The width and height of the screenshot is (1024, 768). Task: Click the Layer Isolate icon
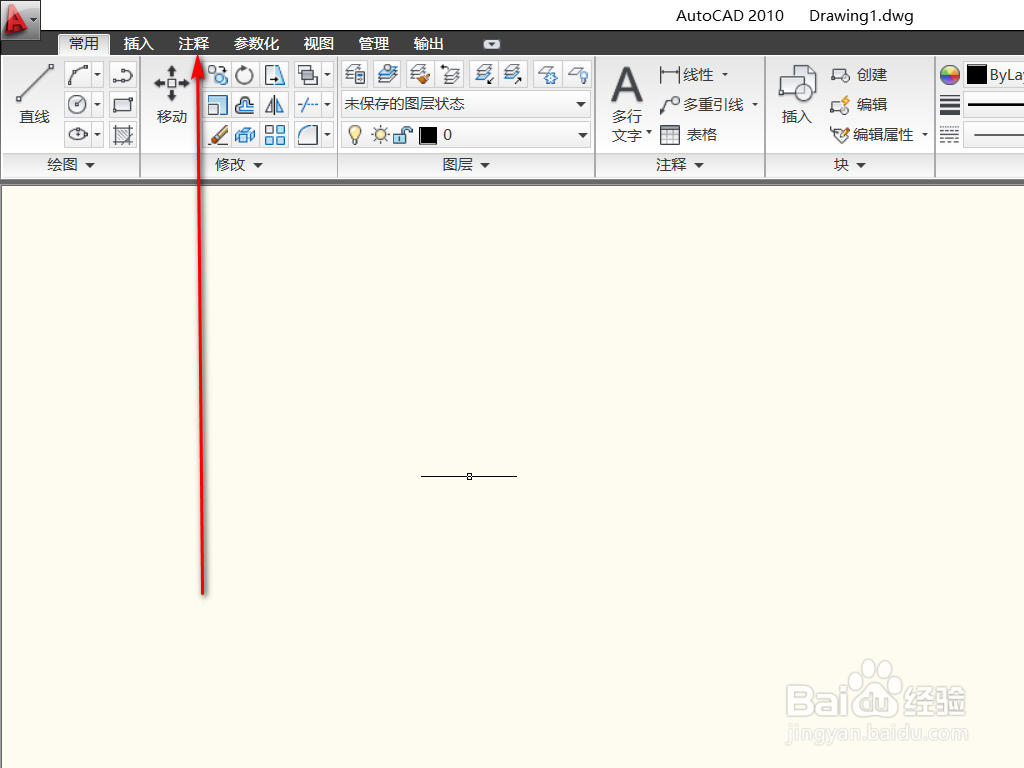(484, 74)
